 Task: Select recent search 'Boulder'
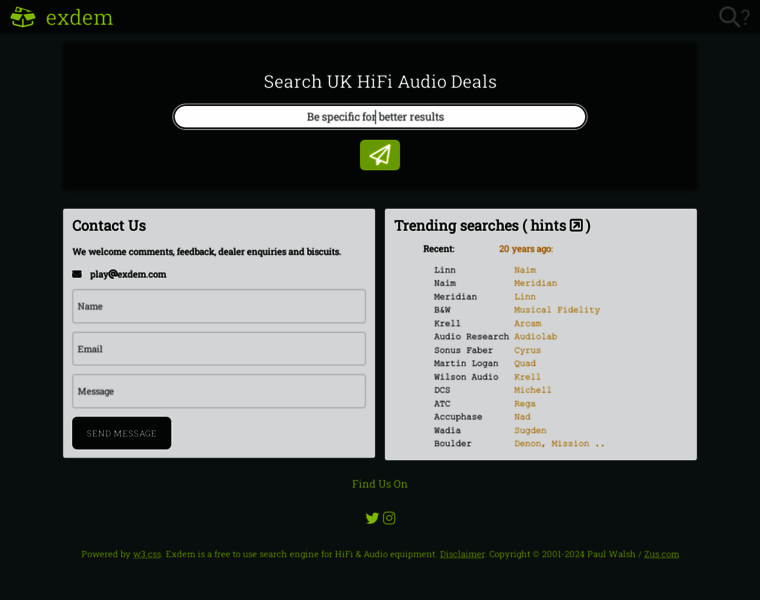click(452, 443)
